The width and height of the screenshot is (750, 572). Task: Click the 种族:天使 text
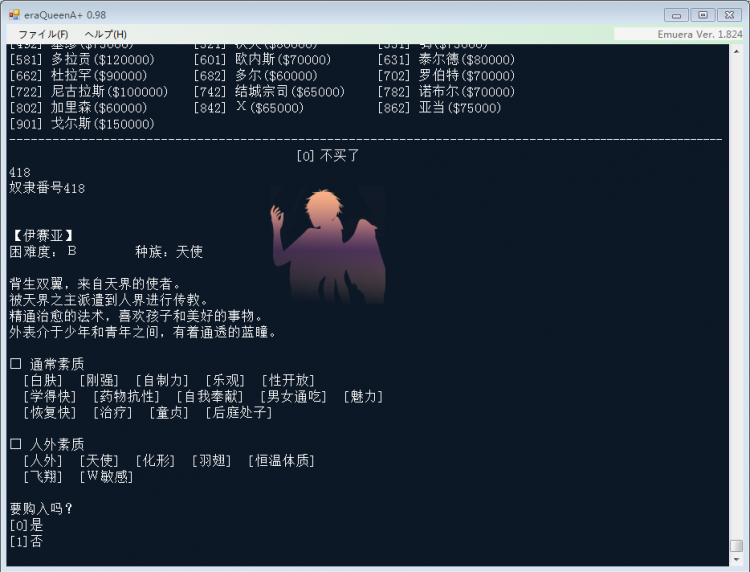pos(169,252)
